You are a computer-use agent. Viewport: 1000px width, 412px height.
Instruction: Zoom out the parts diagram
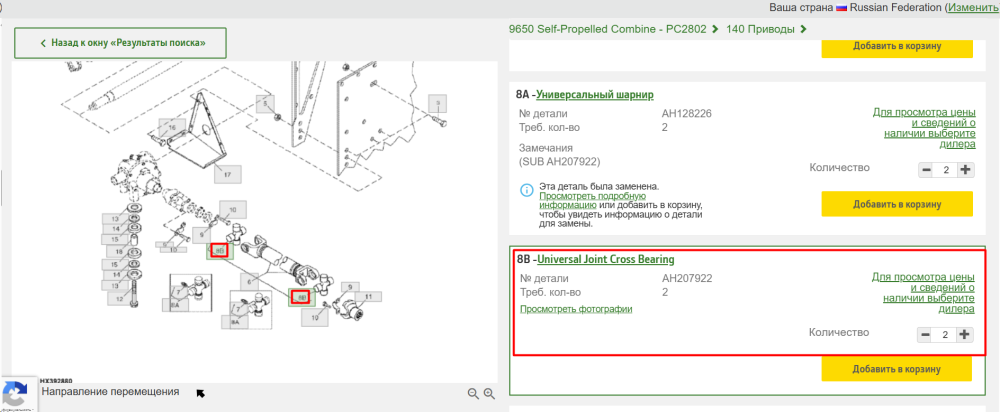[473, 394]
